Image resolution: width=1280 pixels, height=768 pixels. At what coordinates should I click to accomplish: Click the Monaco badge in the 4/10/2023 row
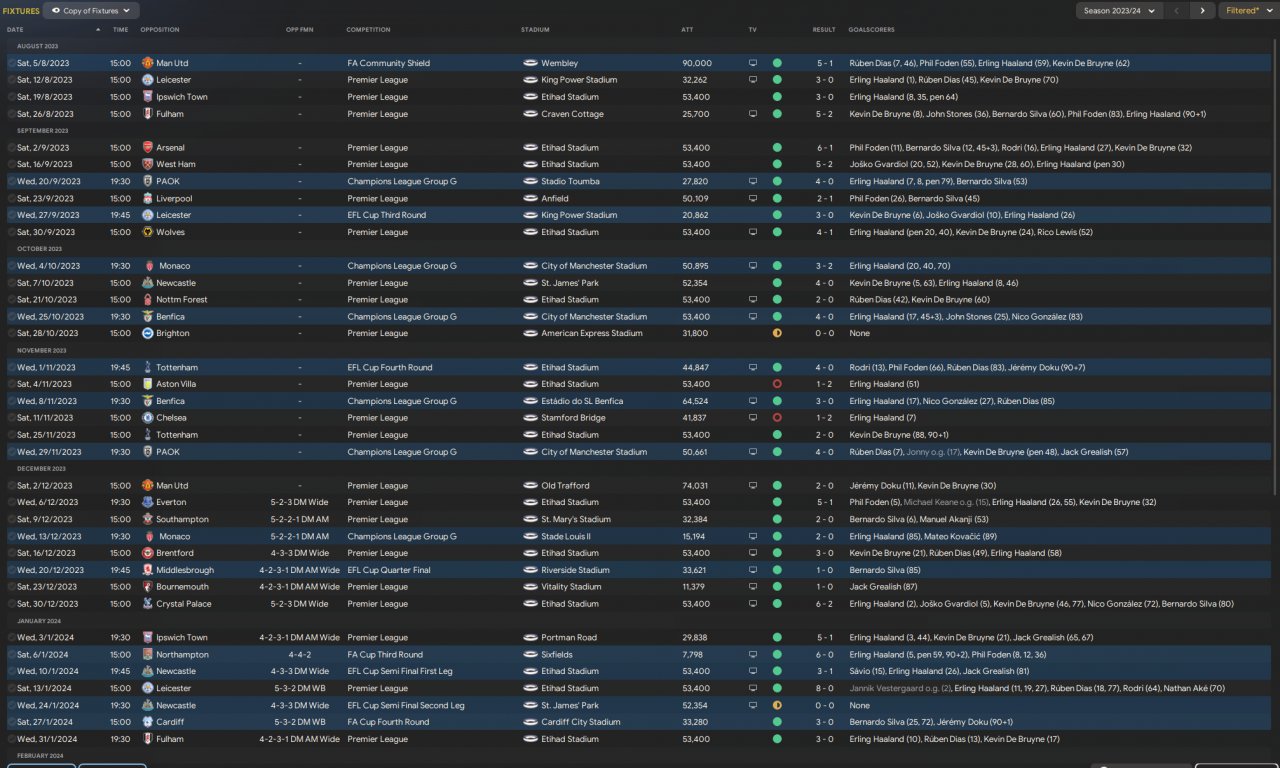coord(151,266)
